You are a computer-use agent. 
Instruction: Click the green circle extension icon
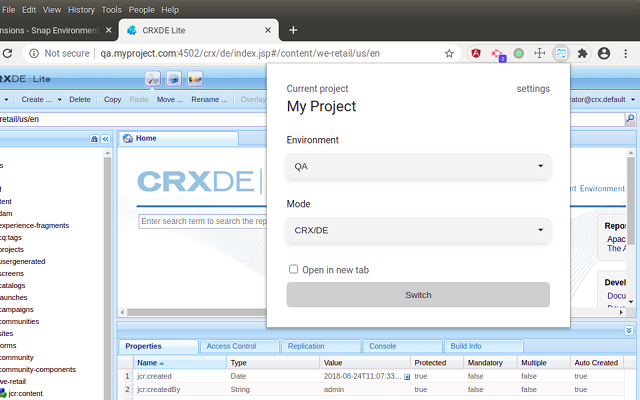click(518, 53)
